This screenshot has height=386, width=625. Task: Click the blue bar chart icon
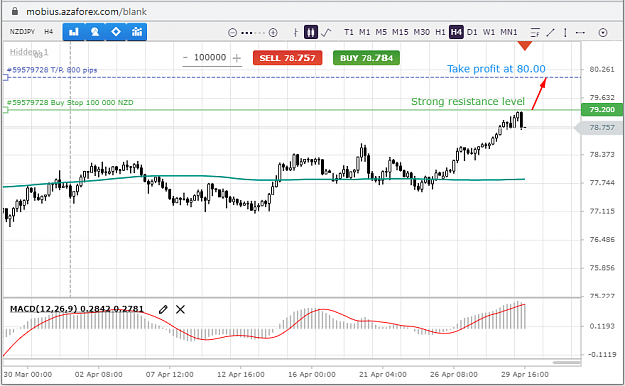pyautogui.click(x=74, y=32)
